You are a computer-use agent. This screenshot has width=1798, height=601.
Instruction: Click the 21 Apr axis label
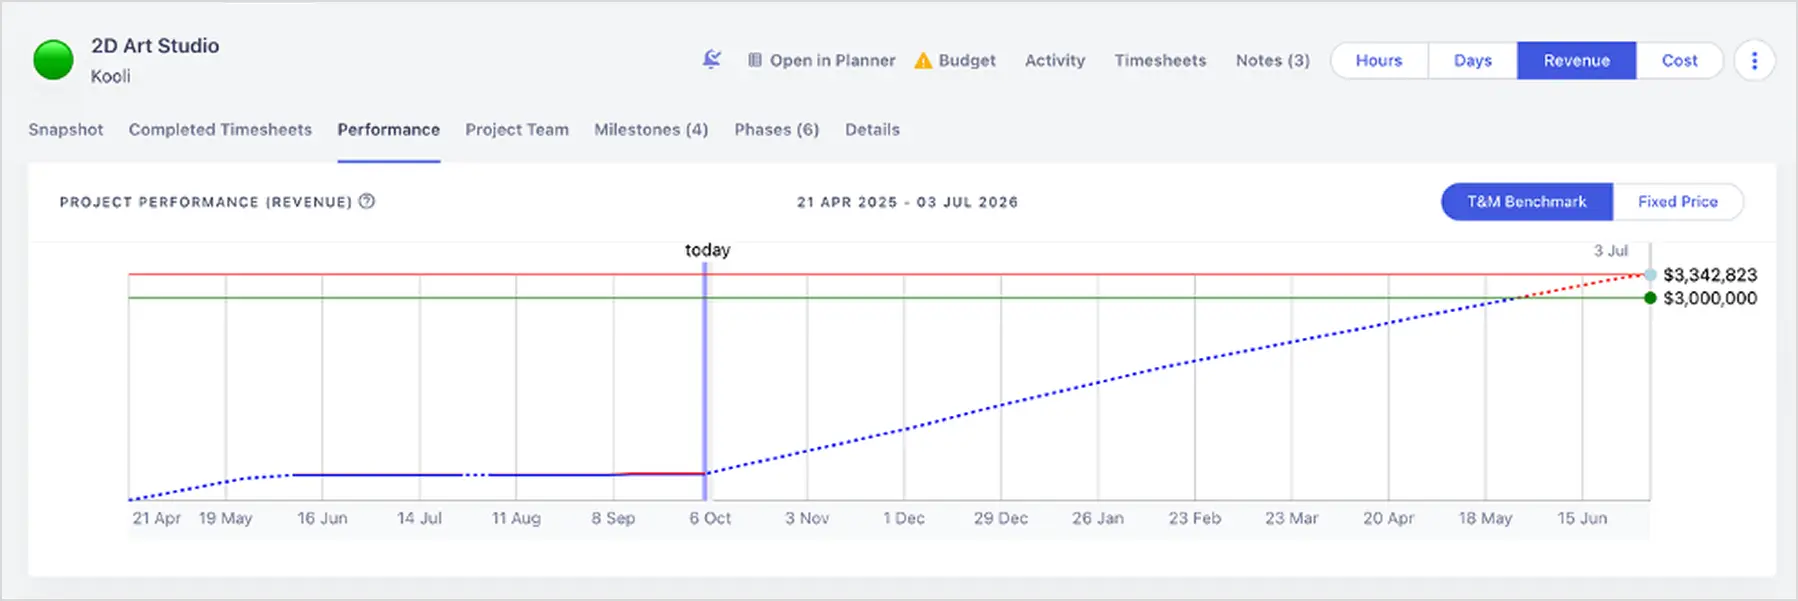(x=157, y=518)
